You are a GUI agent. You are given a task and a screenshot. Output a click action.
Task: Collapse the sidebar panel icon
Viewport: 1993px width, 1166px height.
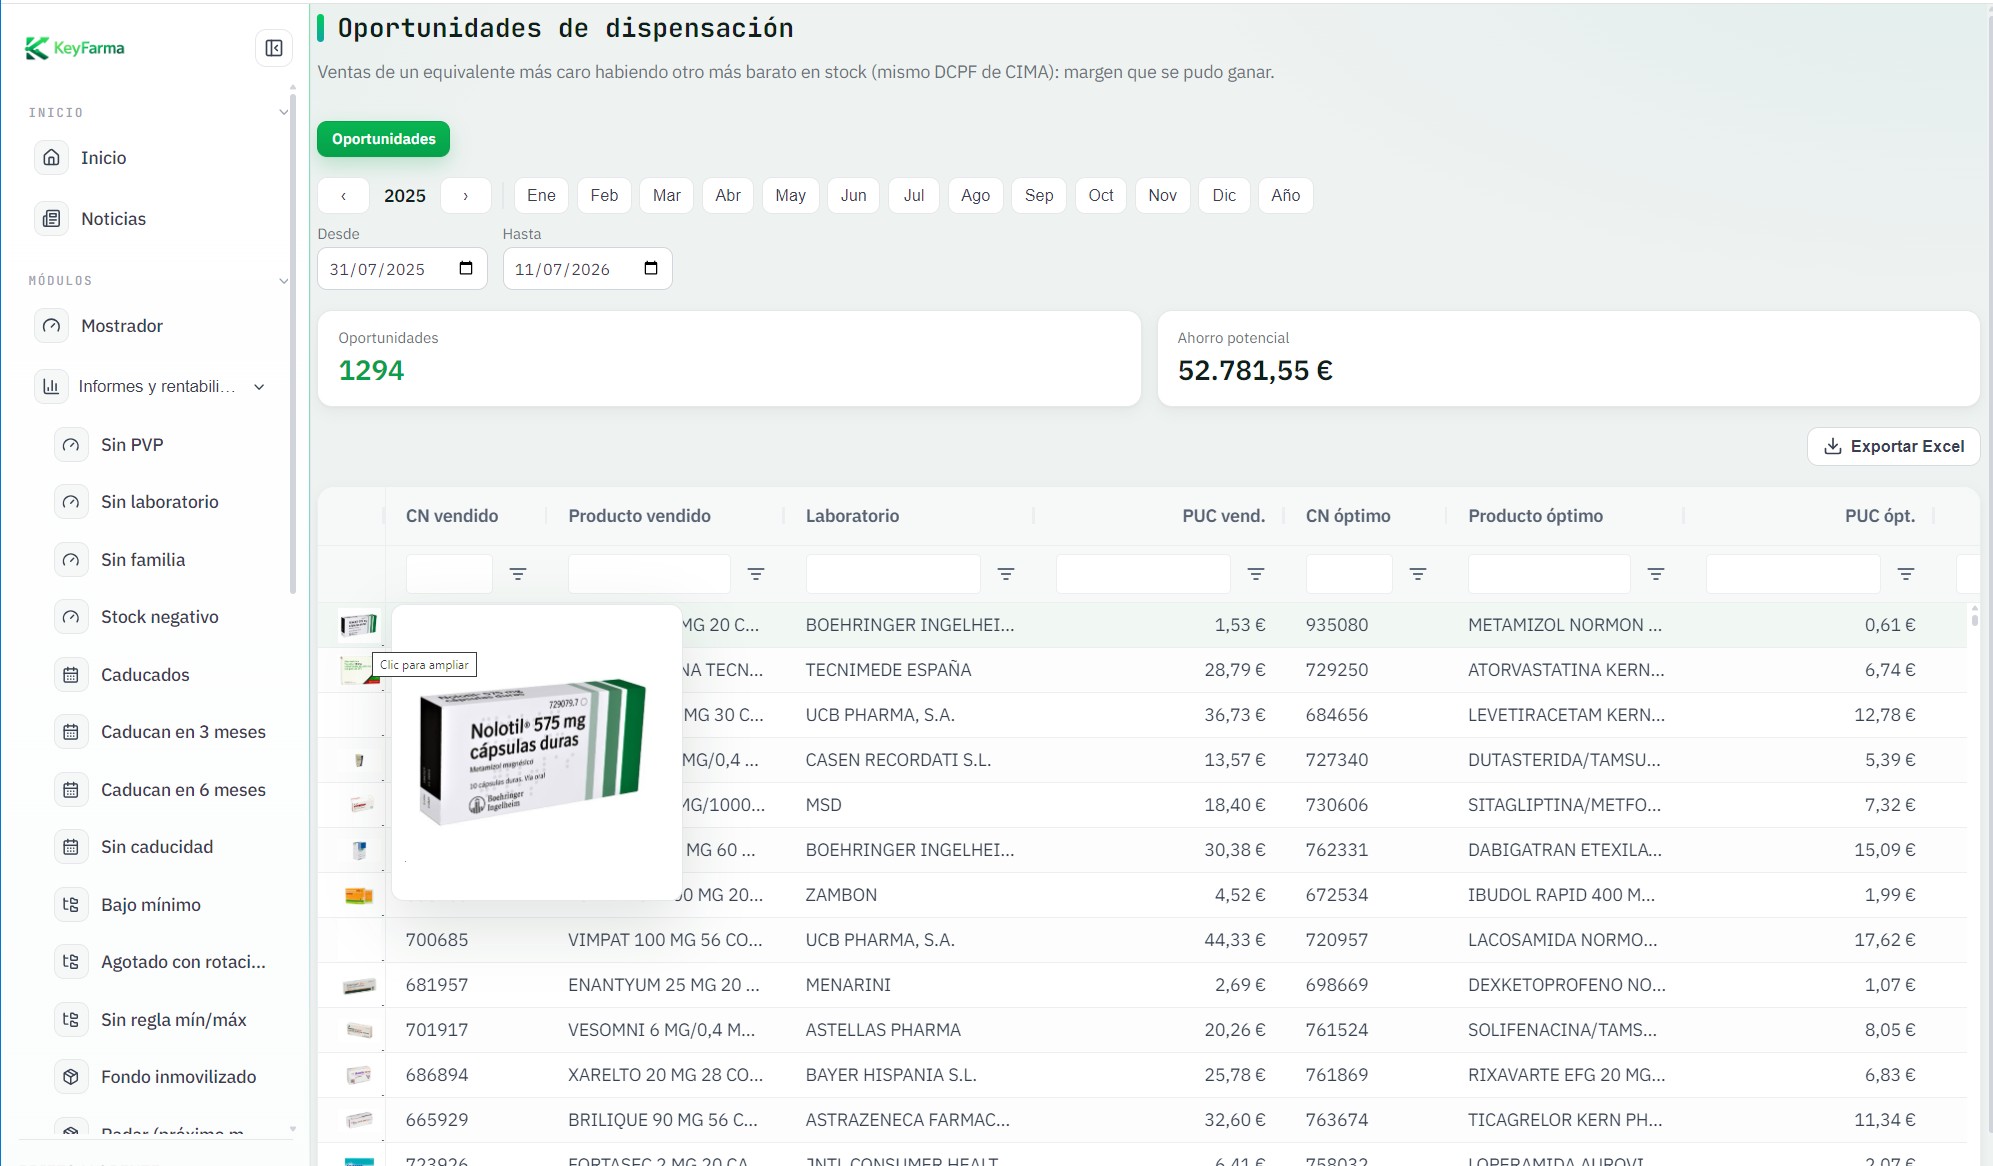pyautogui.click(x=273, y=48)
